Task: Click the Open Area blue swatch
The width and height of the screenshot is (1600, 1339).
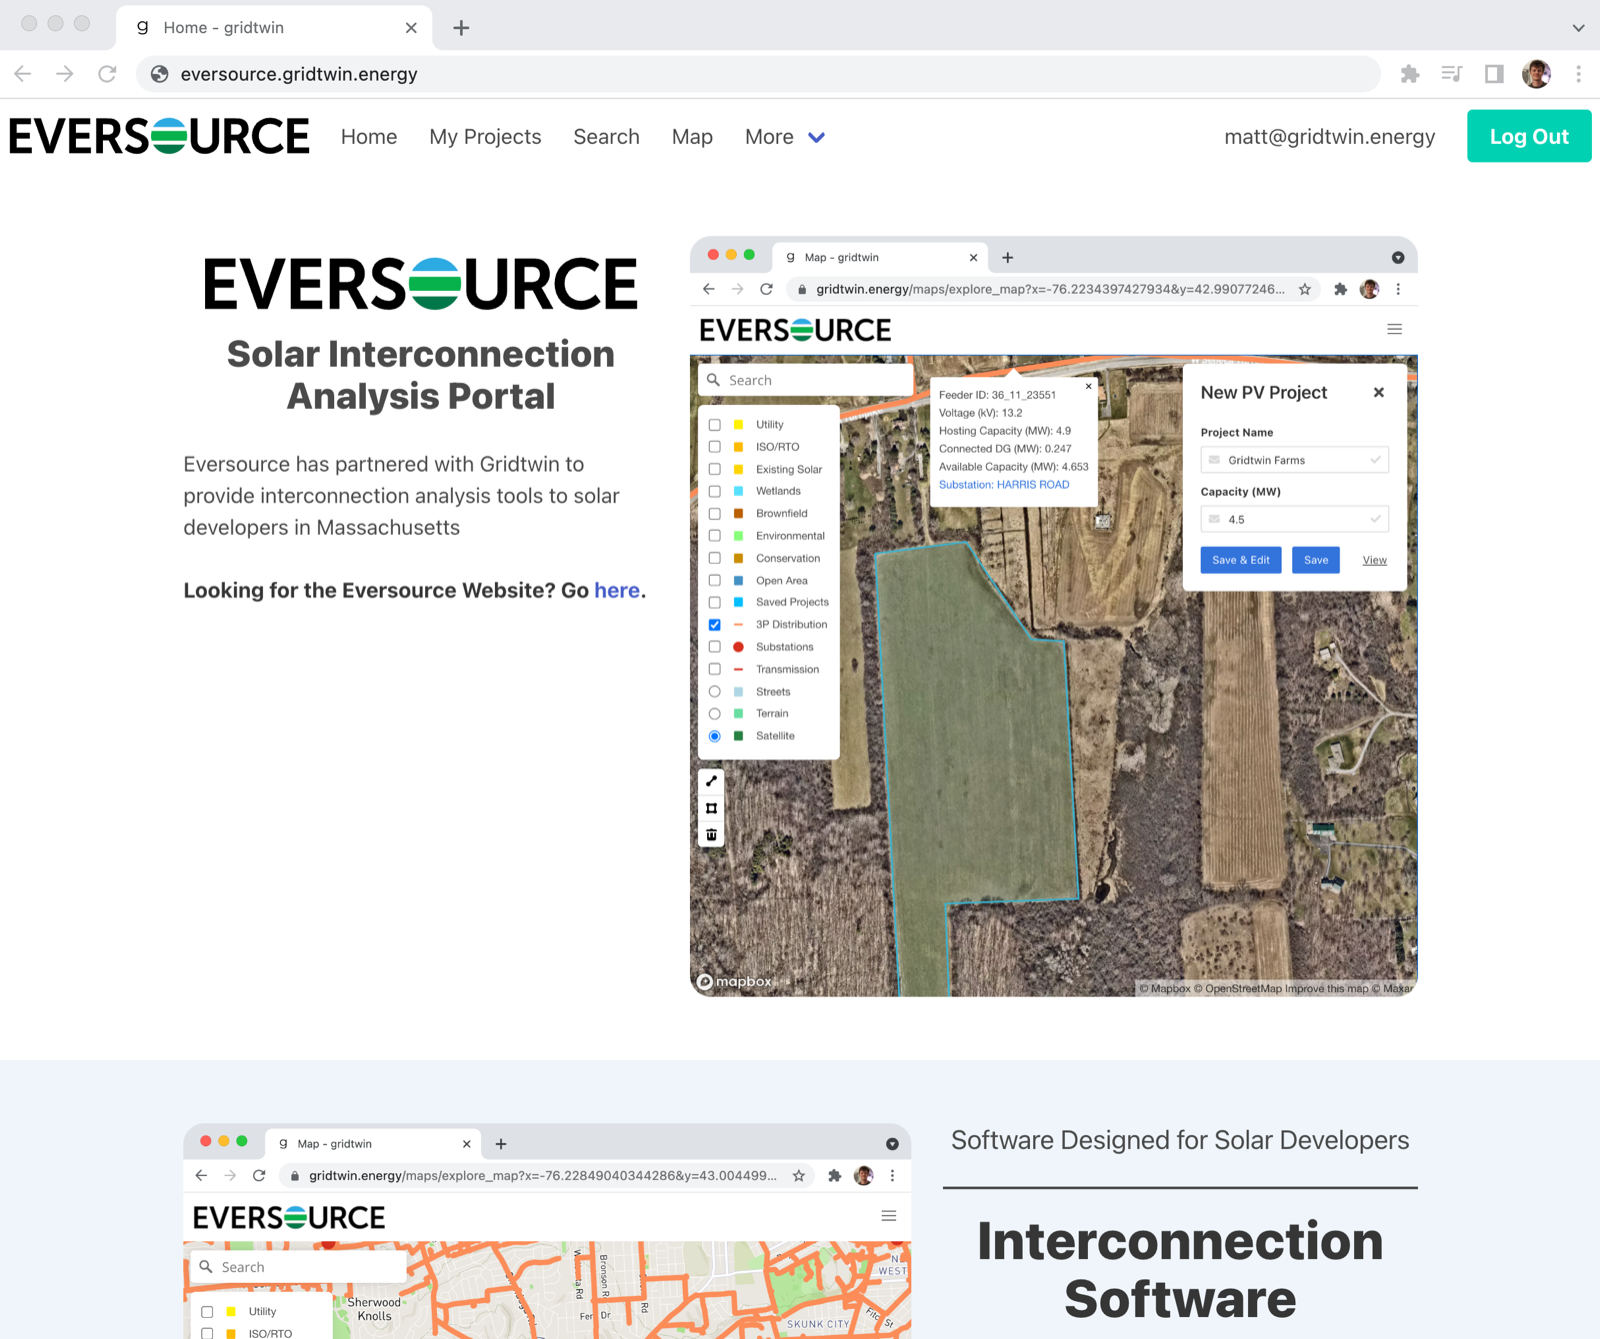Action: pos(738,580)
